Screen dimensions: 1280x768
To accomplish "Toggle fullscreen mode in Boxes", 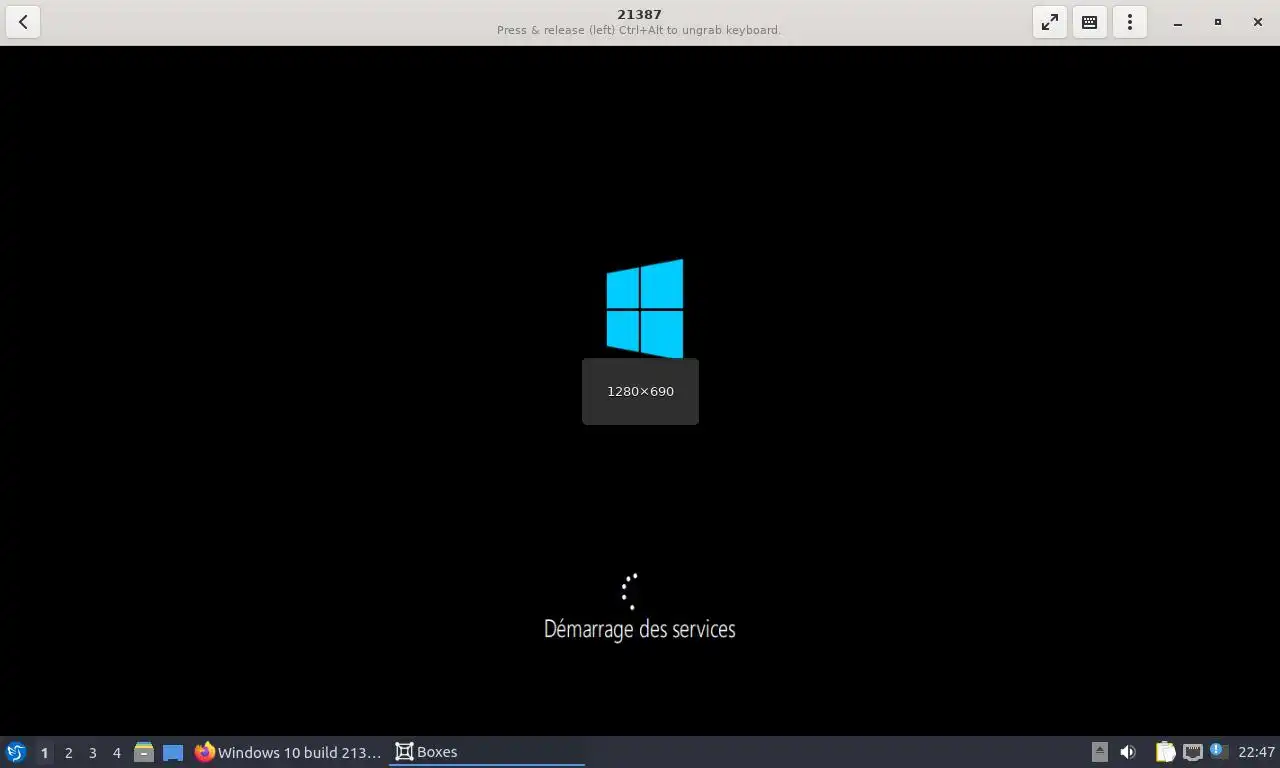I will (1050, 22).
